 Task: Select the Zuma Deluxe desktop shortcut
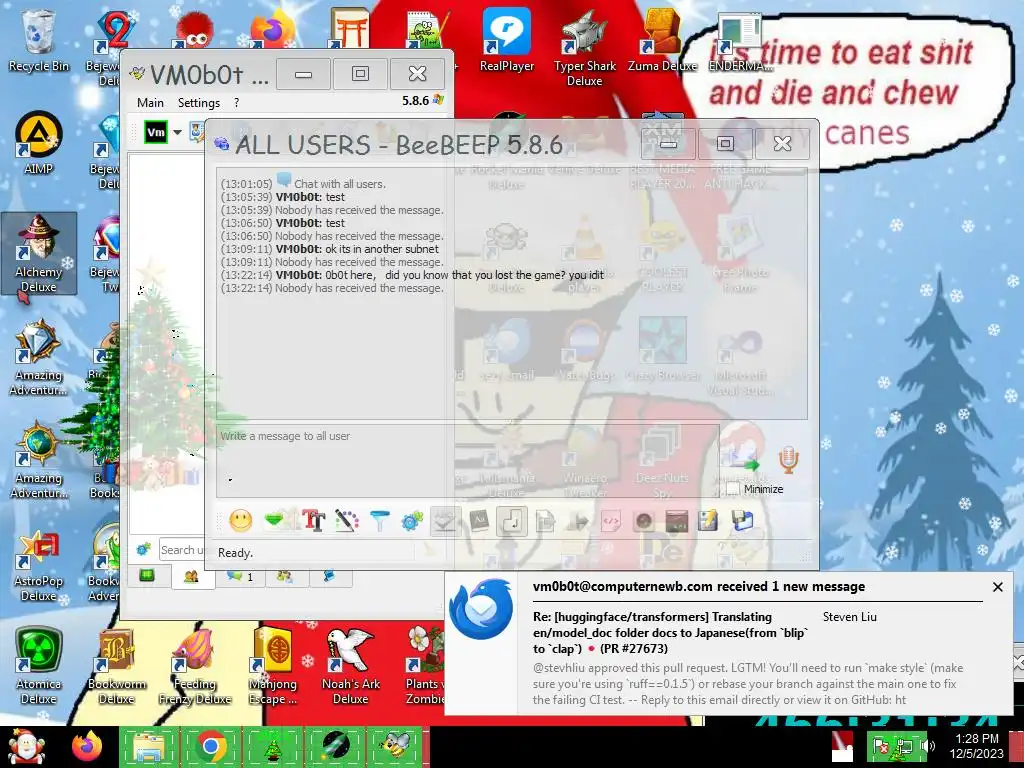[662, 41]
